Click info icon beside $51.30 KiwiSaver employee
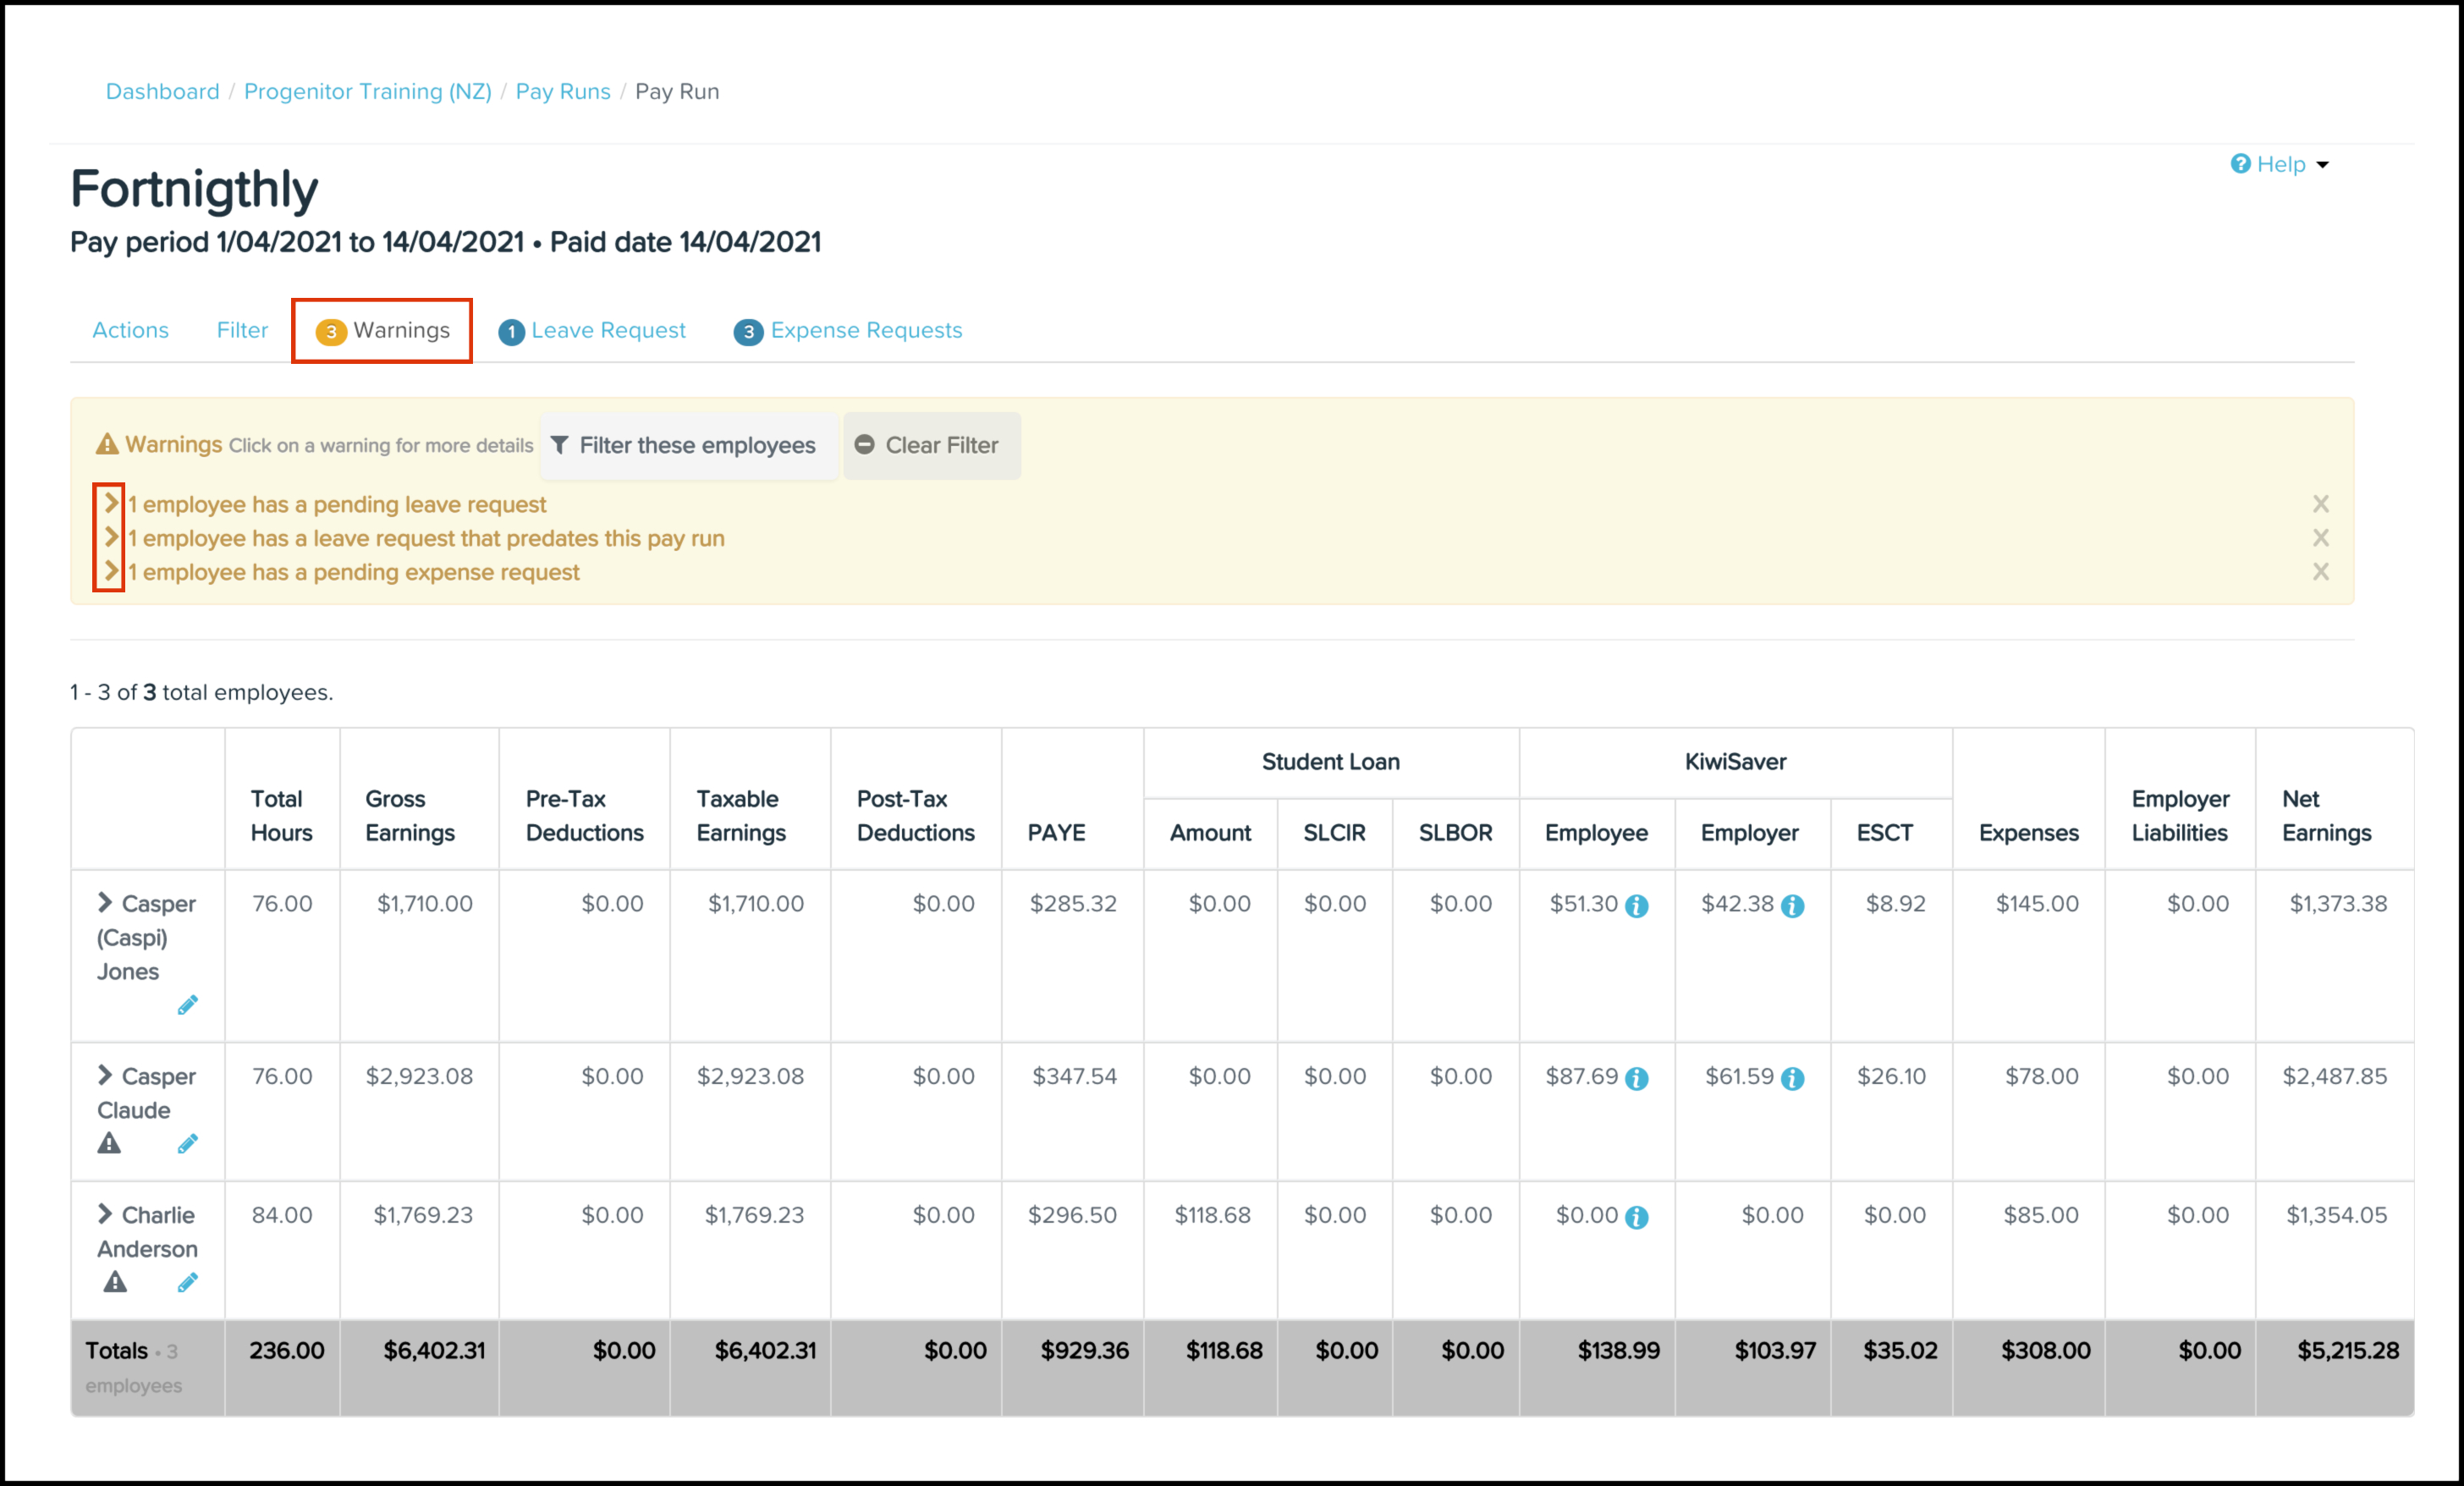 (1636, 906)
